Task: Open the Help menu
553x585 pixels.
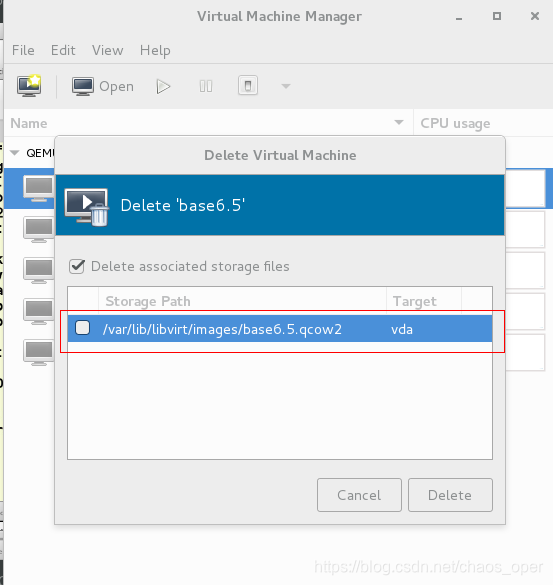Action: coord(155,50)
